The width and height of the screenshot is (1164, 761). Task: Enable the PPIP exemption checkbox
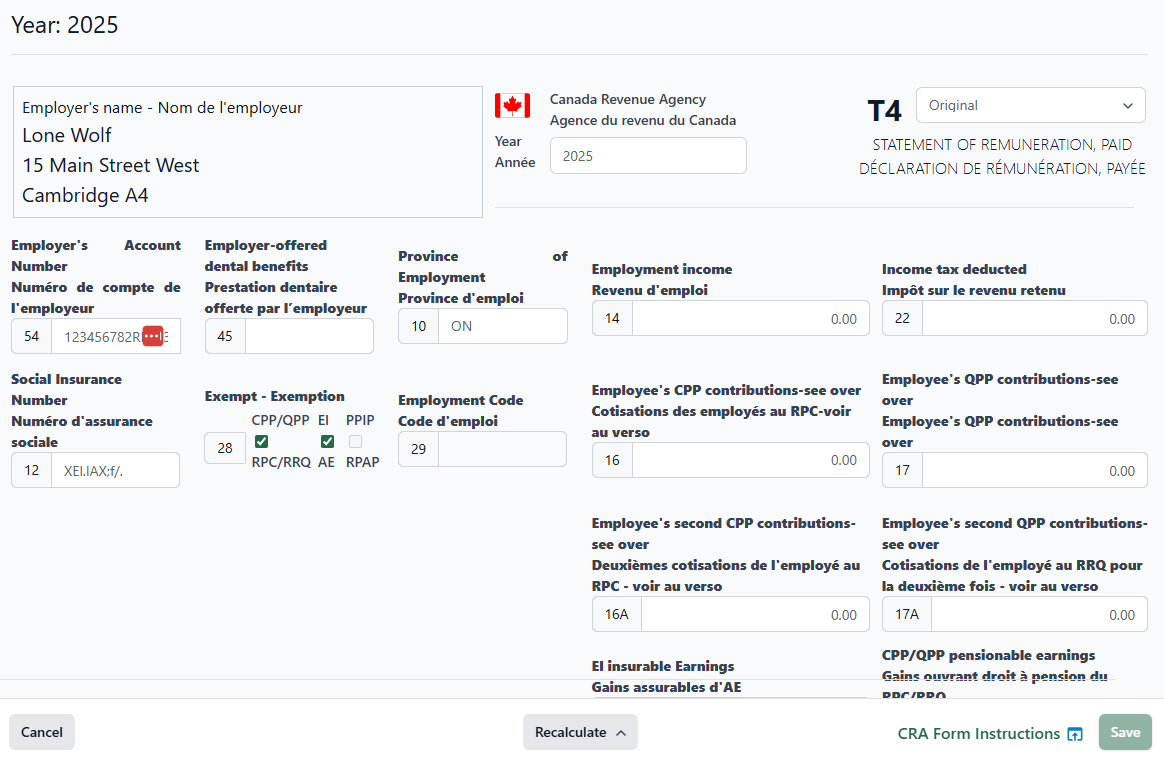click(356, 441)
